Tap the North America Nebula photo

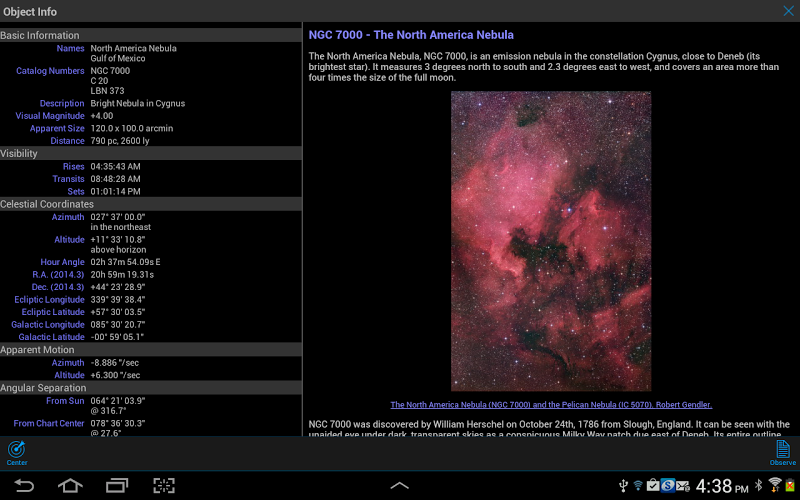pos(551,241)
